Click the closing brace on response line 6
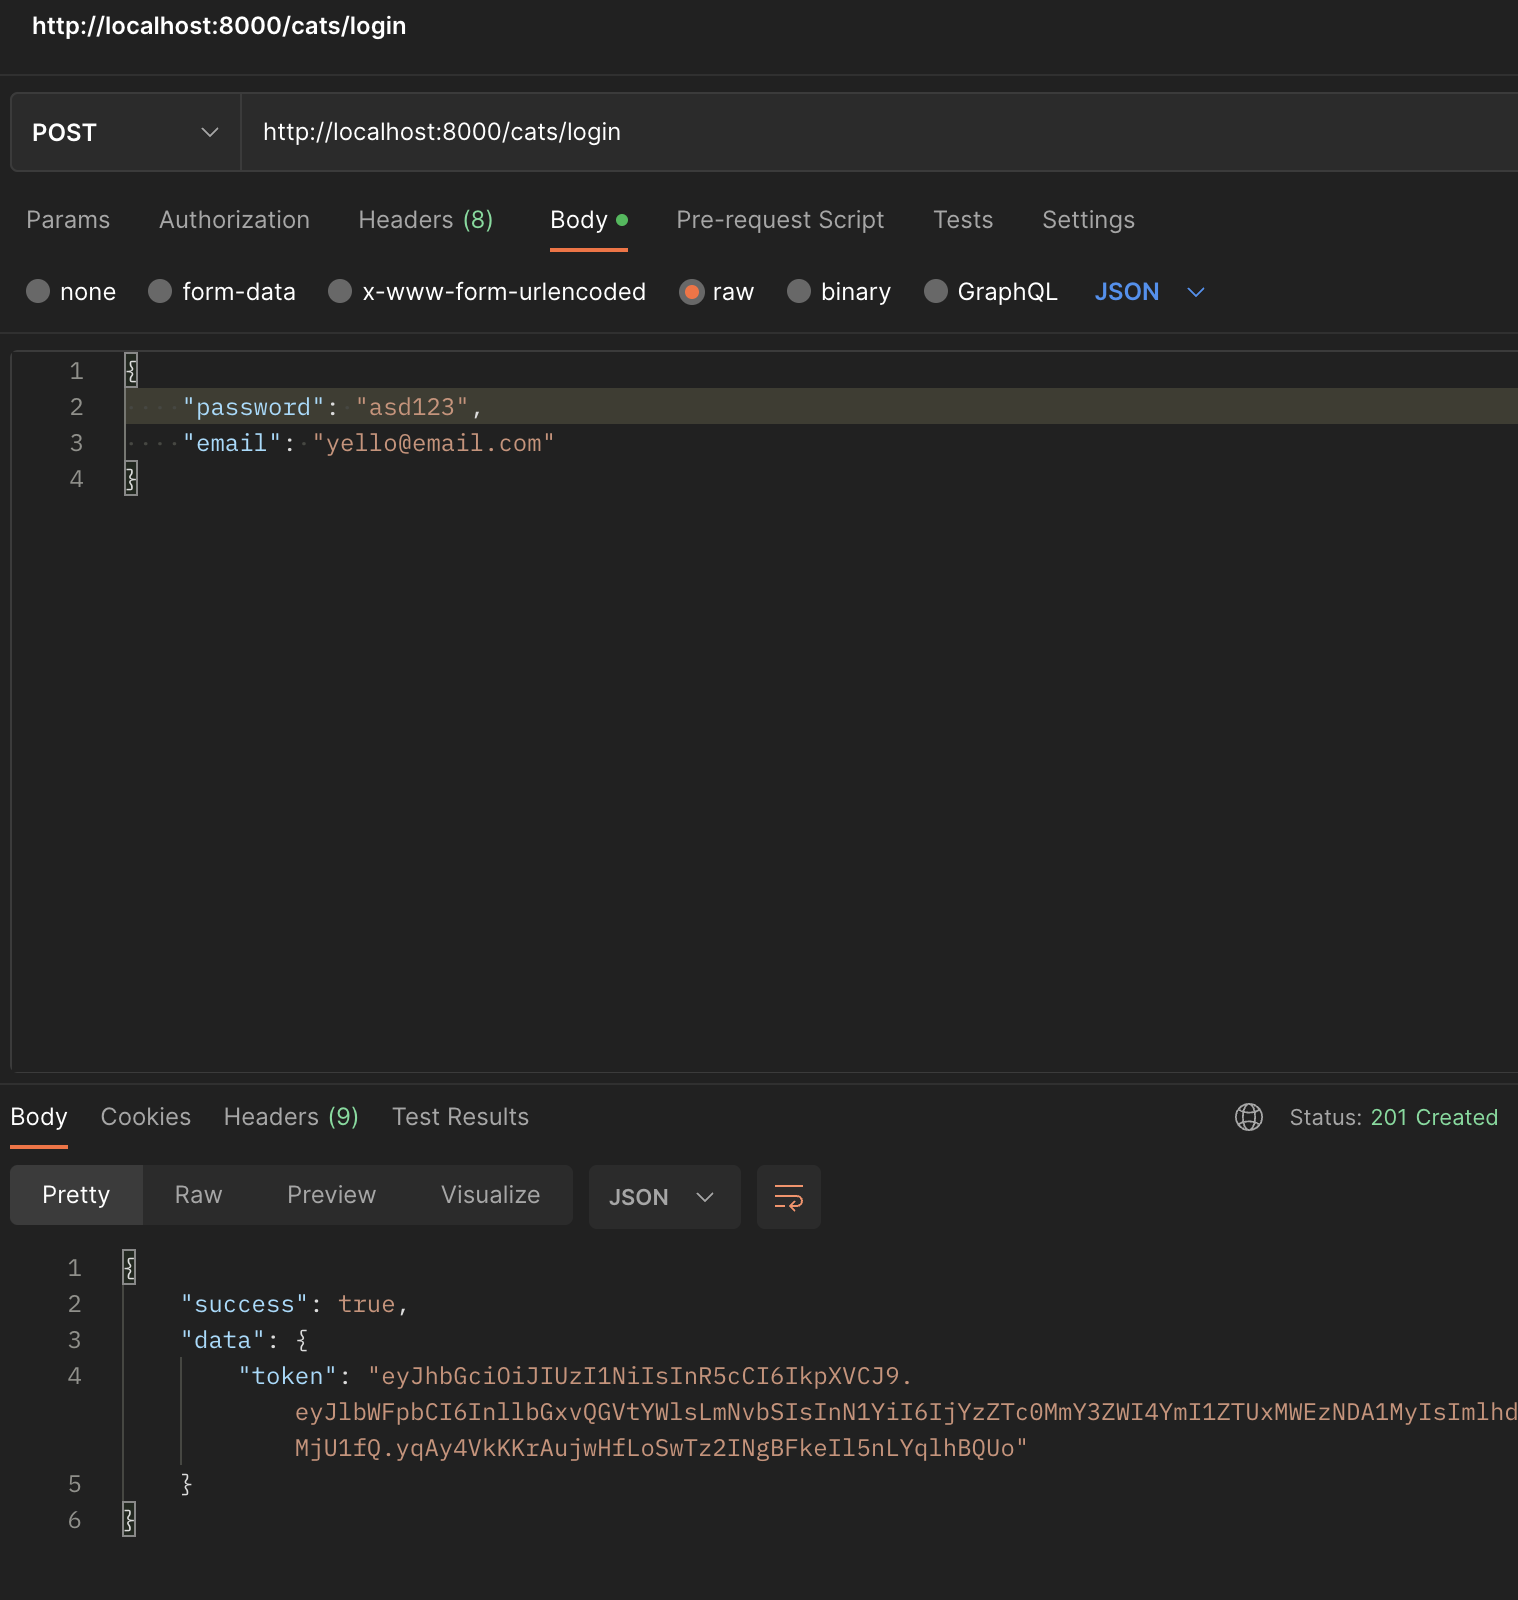The width and height of the screenshot is (1518, 1600). click(x=129, y=1520)
